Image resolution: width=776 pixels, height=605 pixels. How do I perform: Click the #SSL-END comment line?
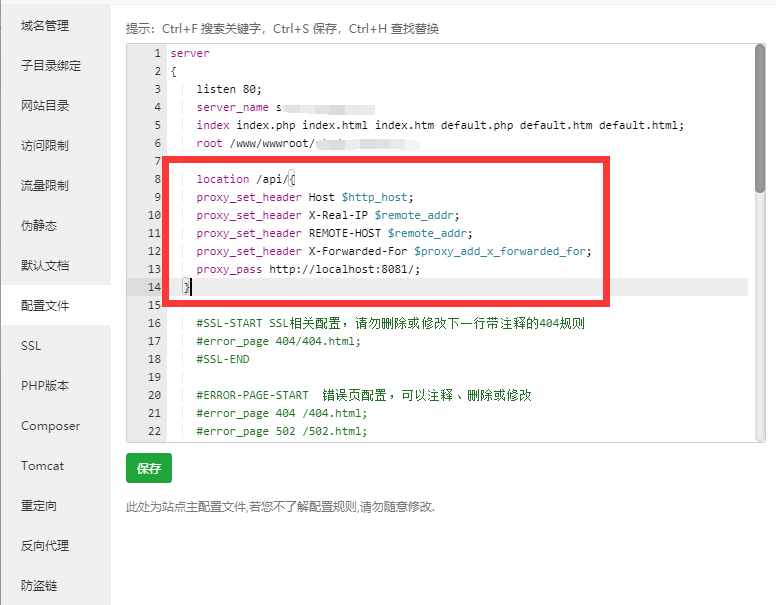tap(223, 359)
